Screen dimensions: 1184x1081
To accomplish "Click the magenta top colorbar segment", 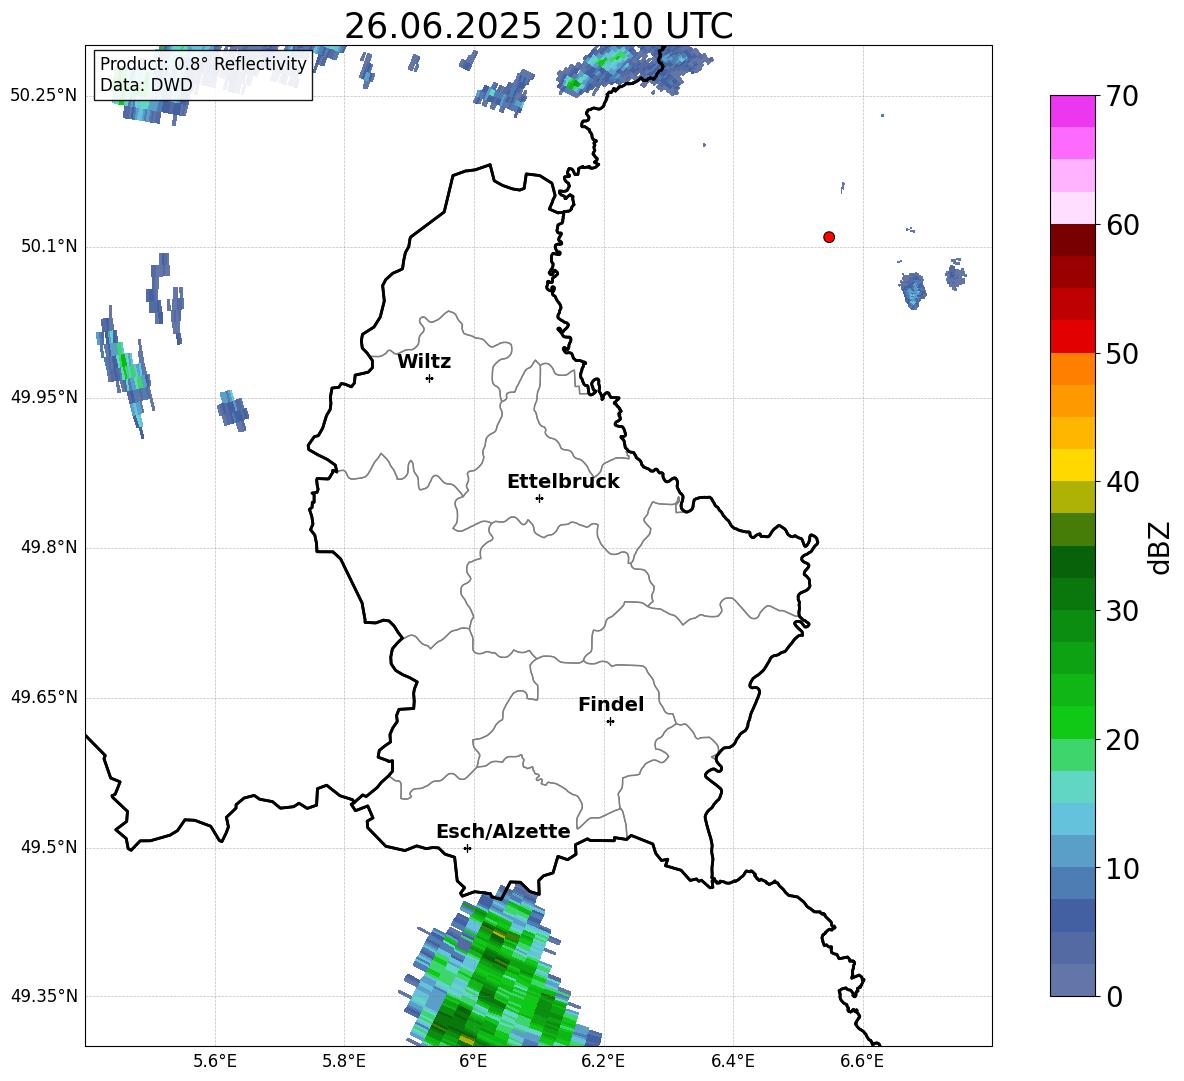I will click(1073, 111).
